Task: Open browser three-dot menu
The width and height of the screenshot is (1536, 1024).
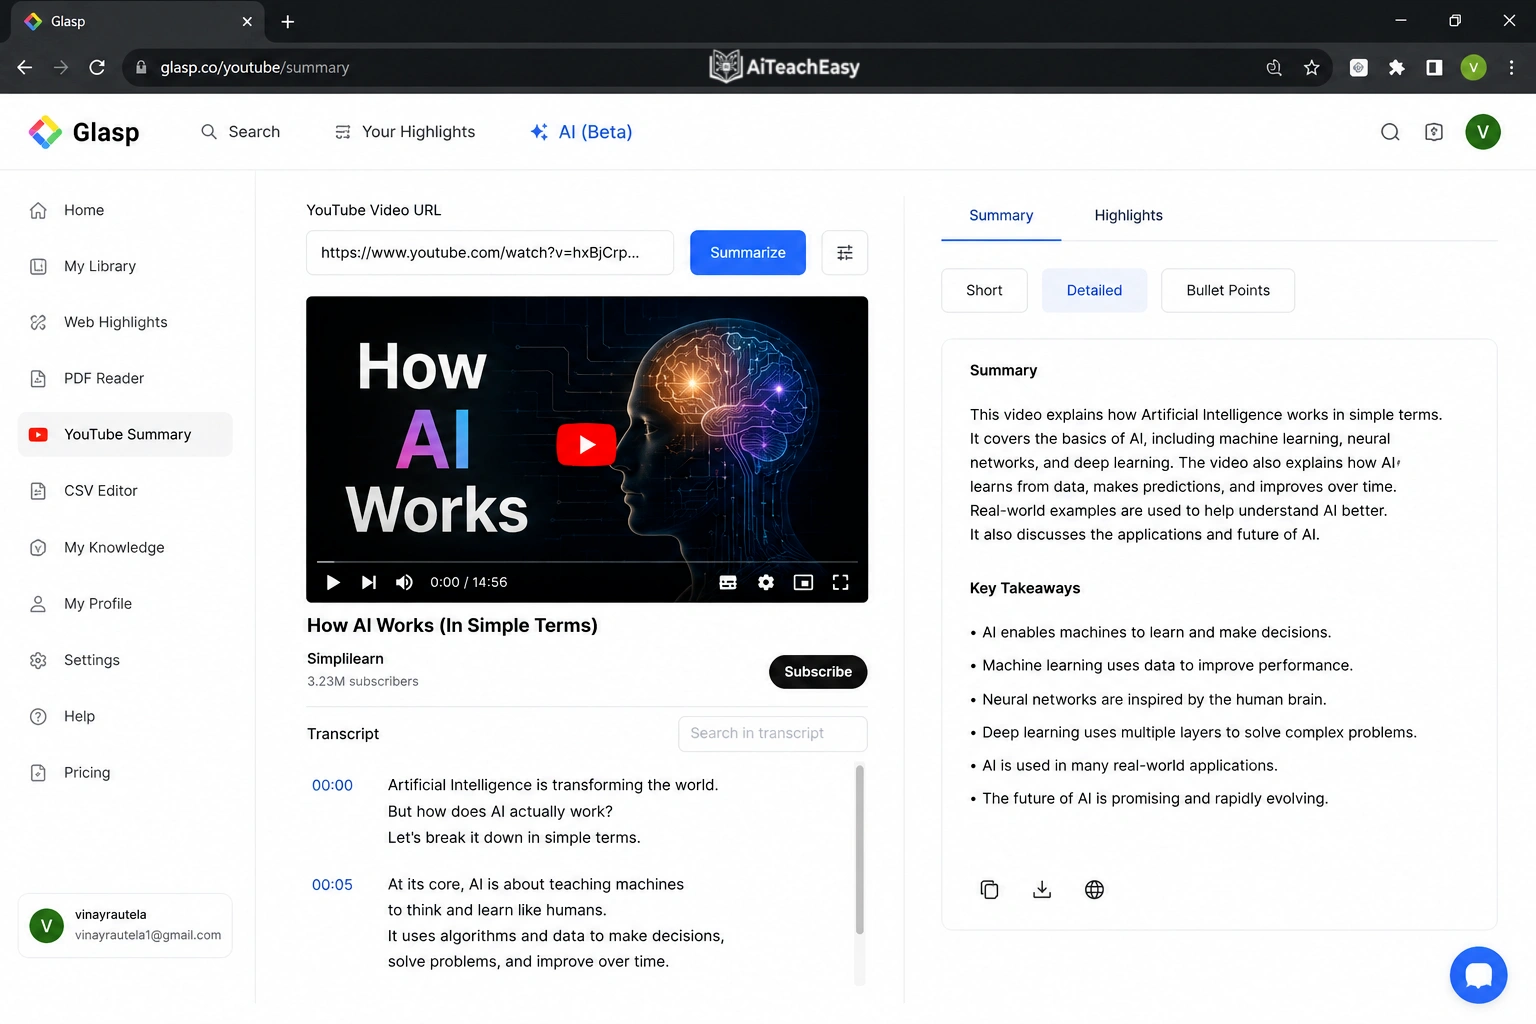Action: (1511, 67)
